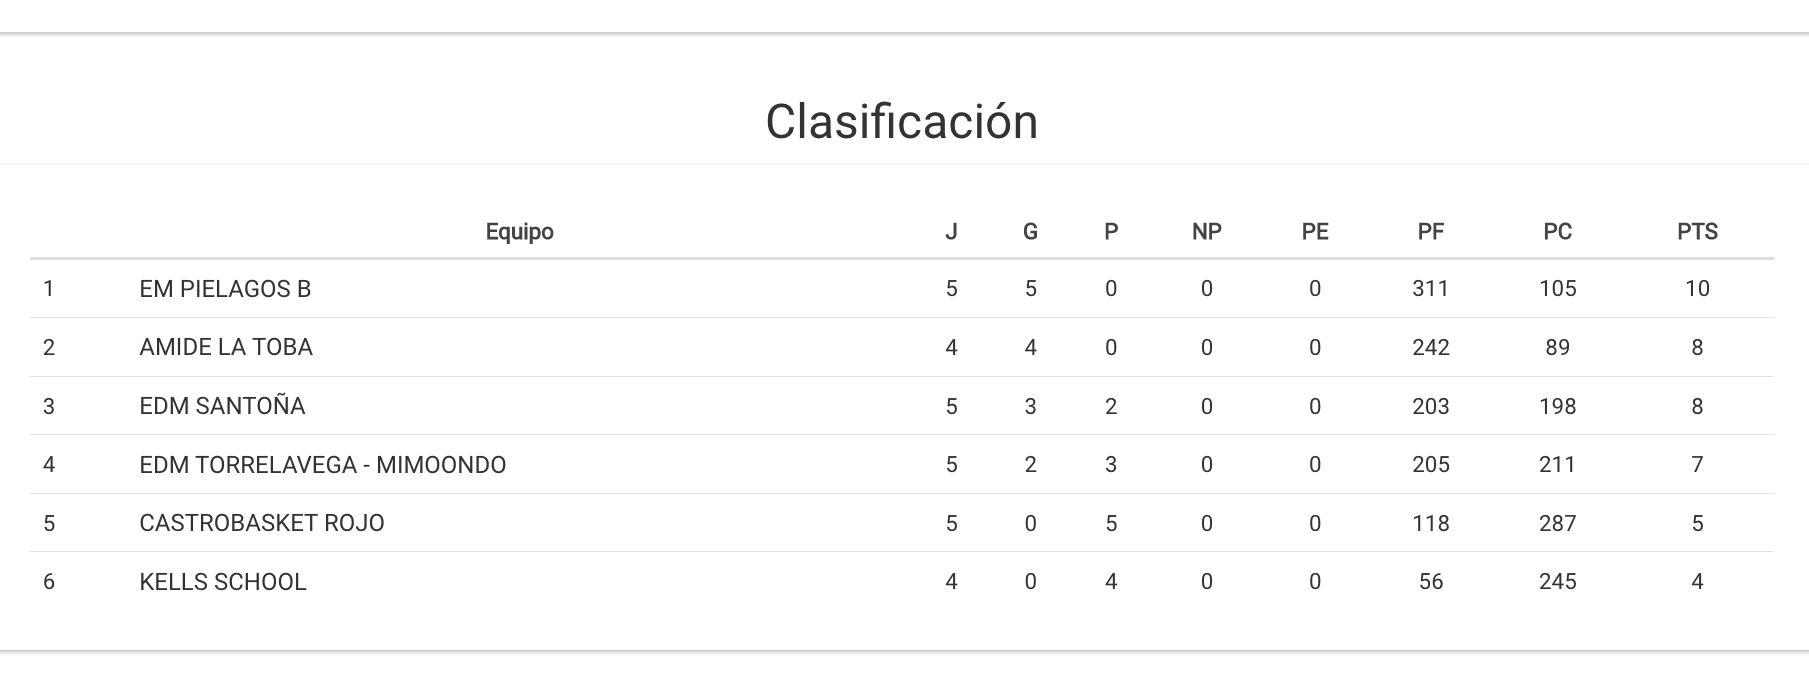This screenshot has height=686, width=1809.
Task: Click EM PIELAGOS B's 311 points-for value
Action: coord(1430,289)
